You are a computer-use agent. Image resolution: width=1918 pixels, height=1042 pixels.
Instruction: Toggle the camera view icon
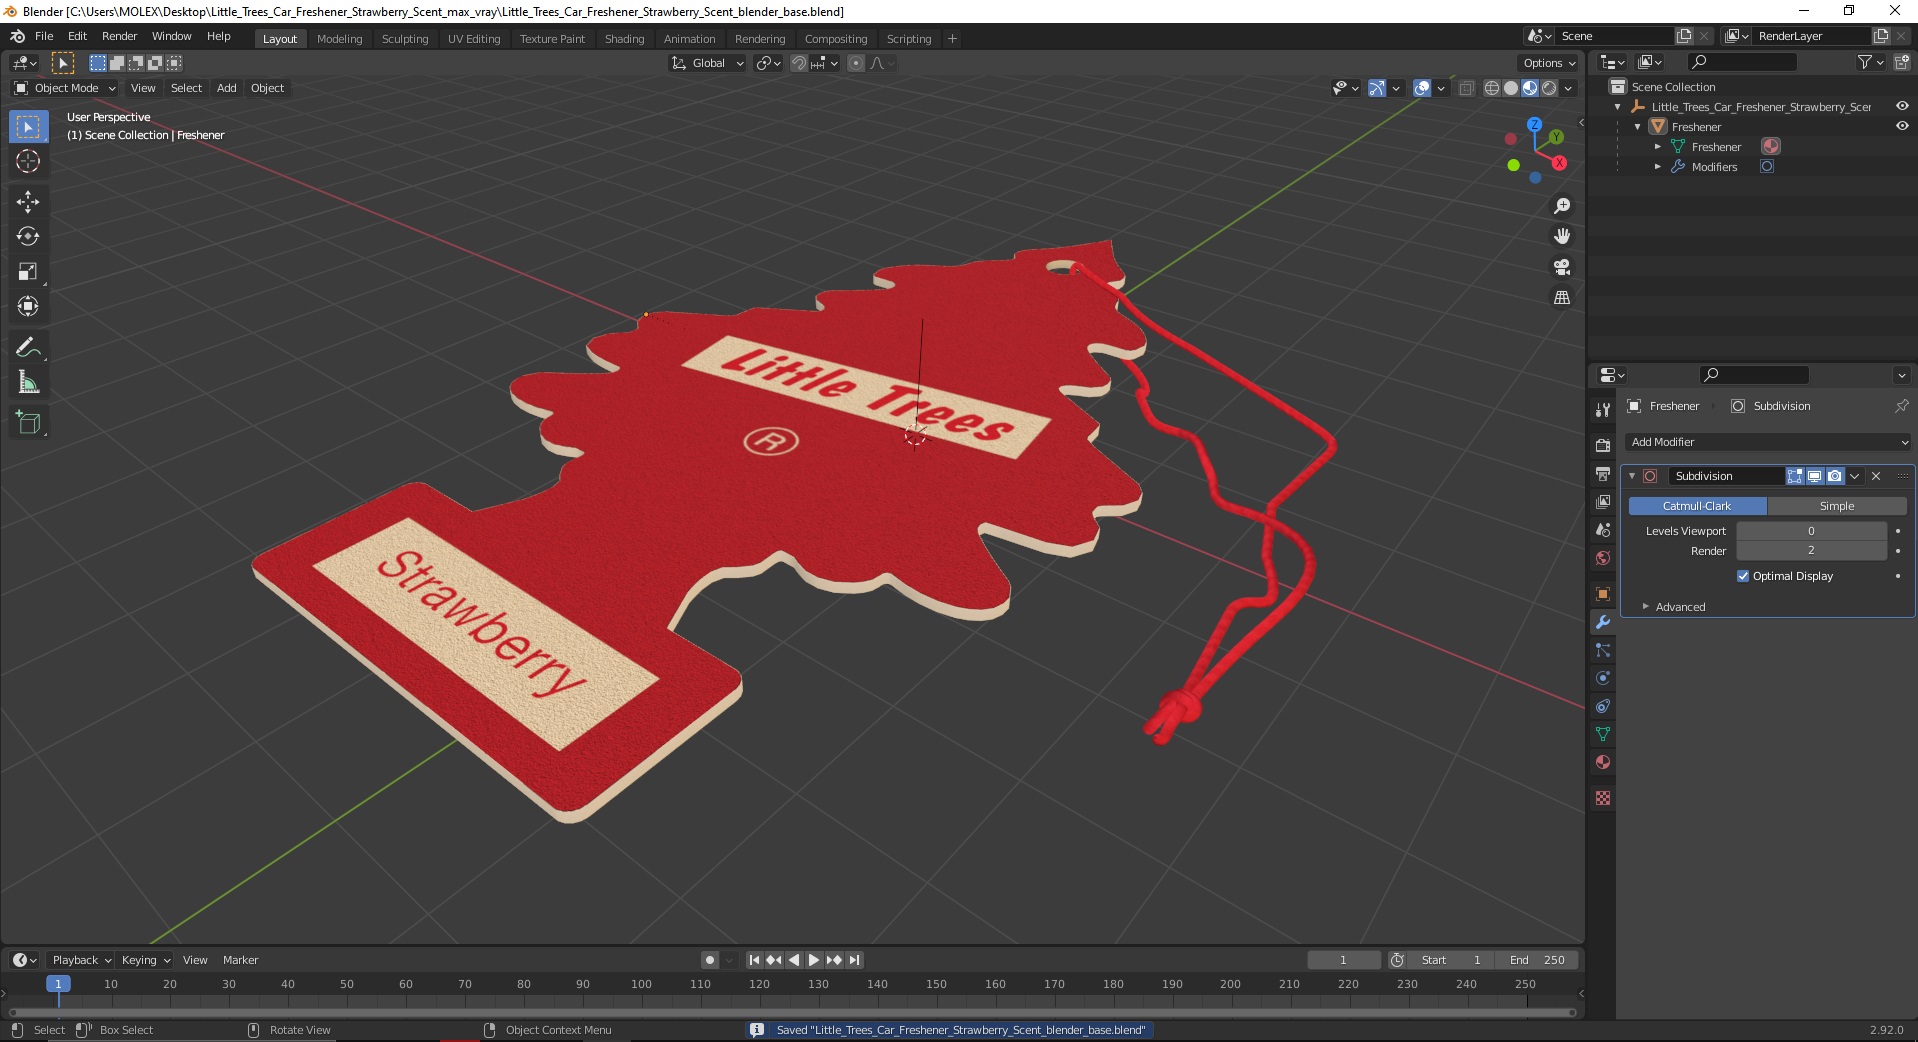point(1562,267)
